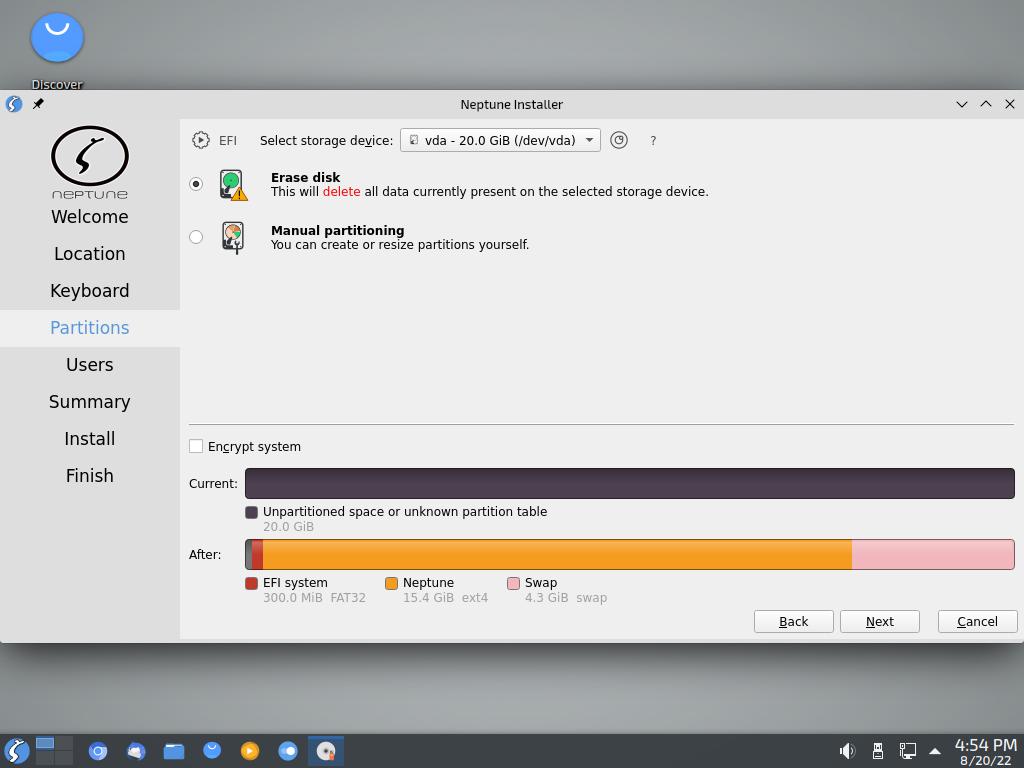Click the '20.0 GiB' text under Current

click(x=289, y=526)
